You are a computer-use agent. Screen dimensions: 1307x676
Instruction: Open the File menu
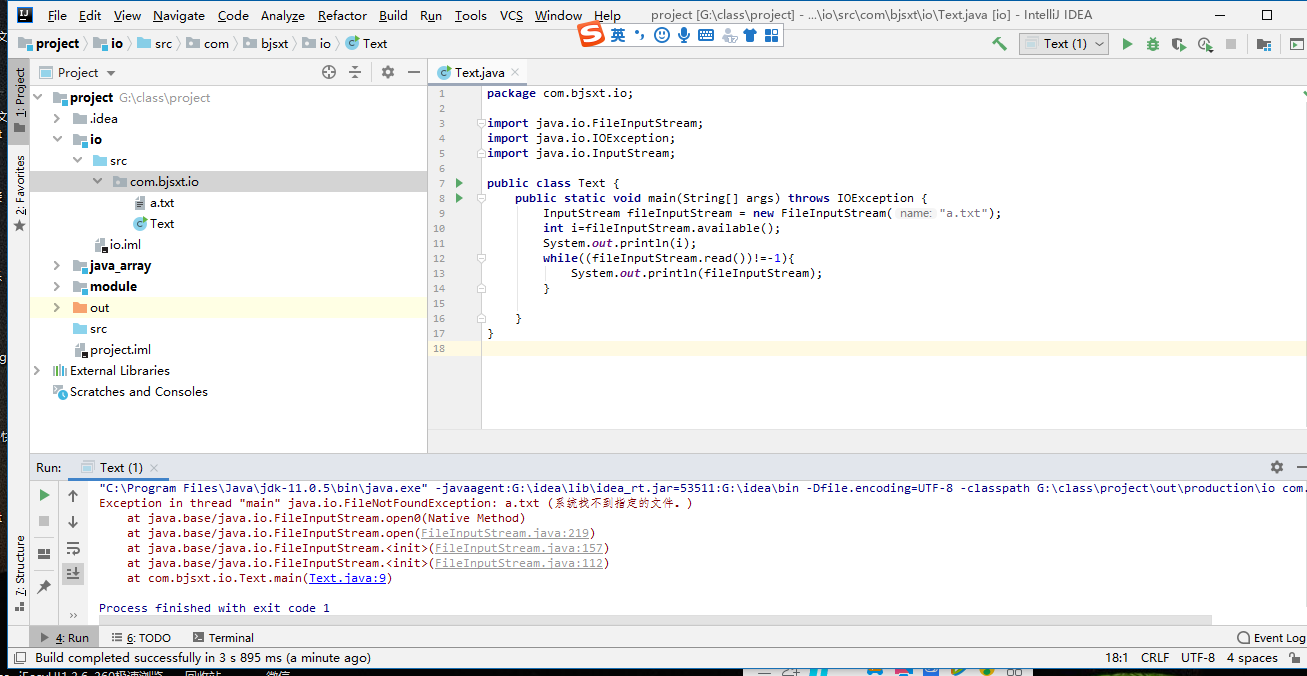57,15
